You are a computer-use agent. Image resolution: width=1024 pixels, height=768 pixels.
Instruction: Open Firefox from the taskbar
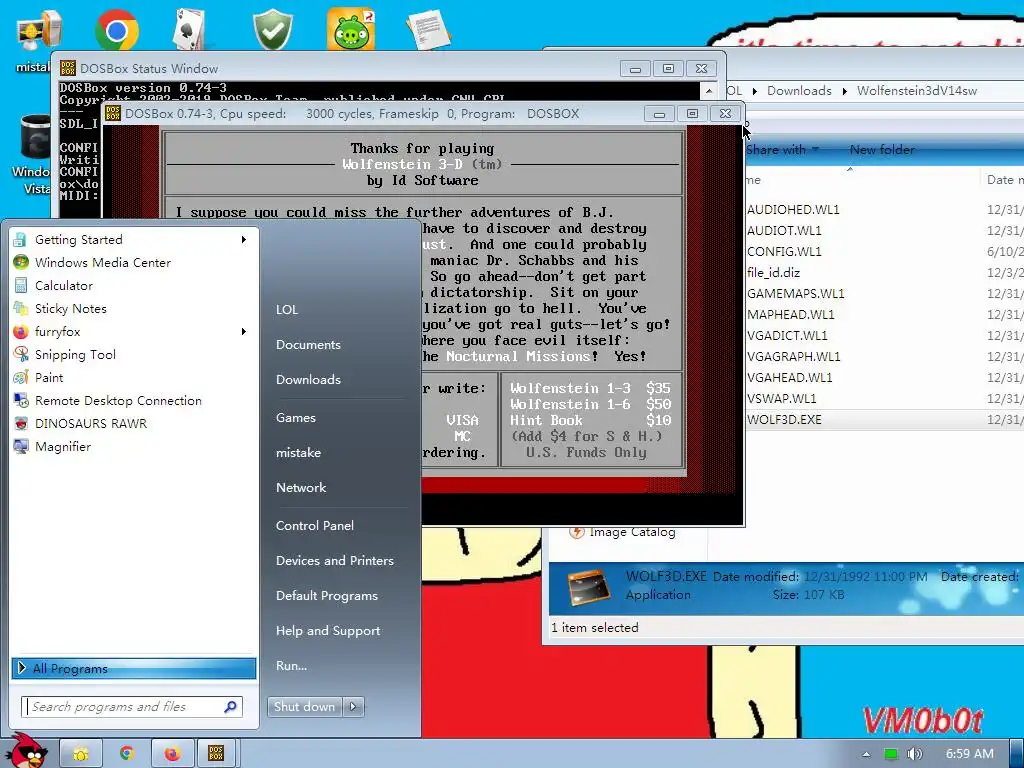pos(172,754)
